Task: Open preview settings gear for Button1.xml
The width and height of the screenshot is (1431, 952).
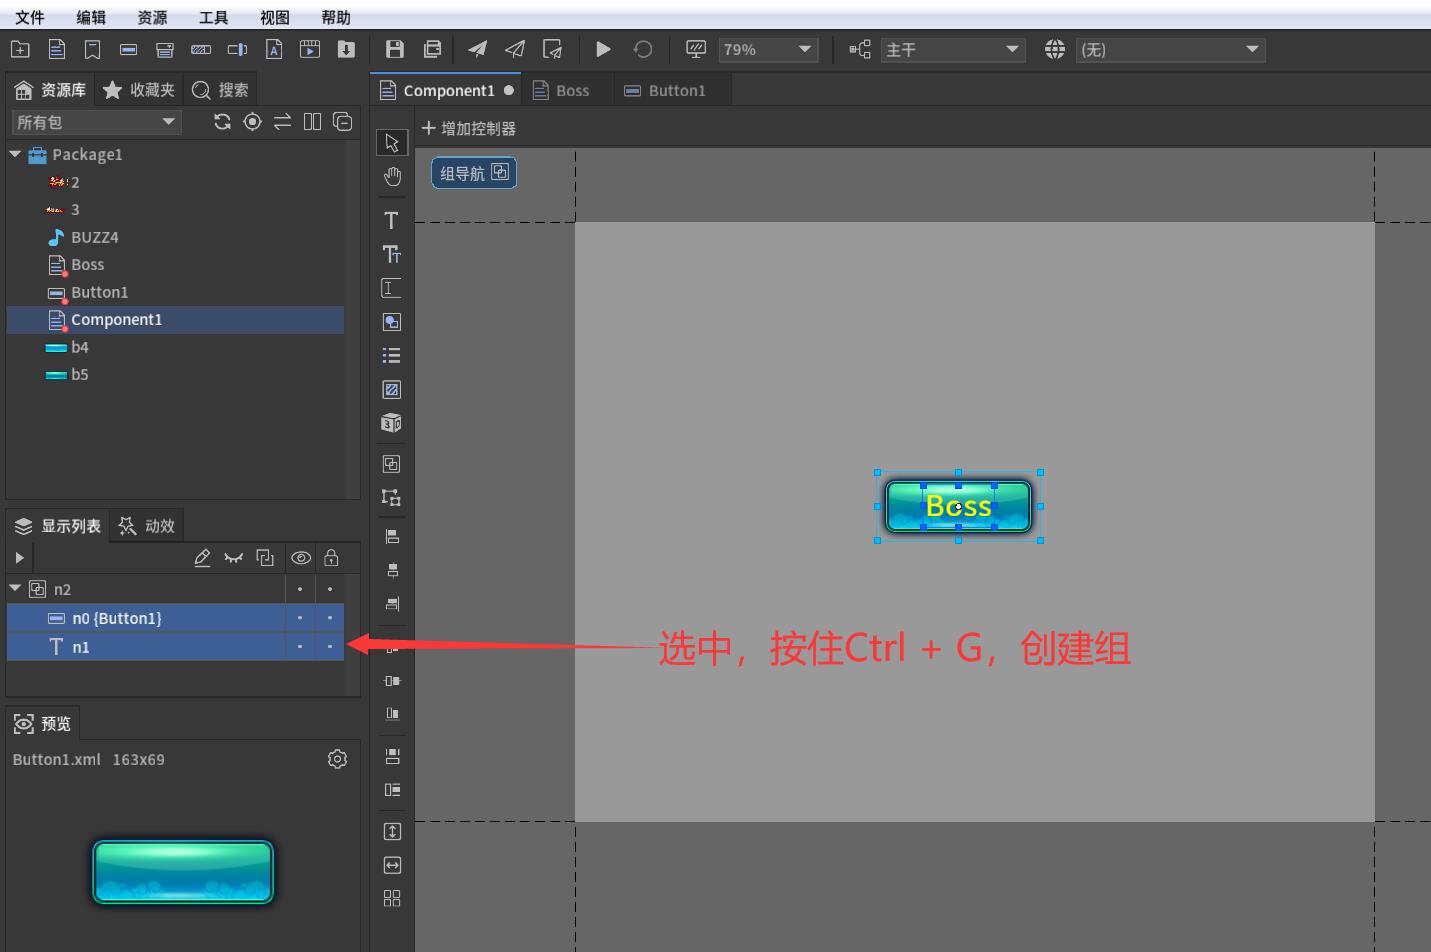Action: pos(337,759)
